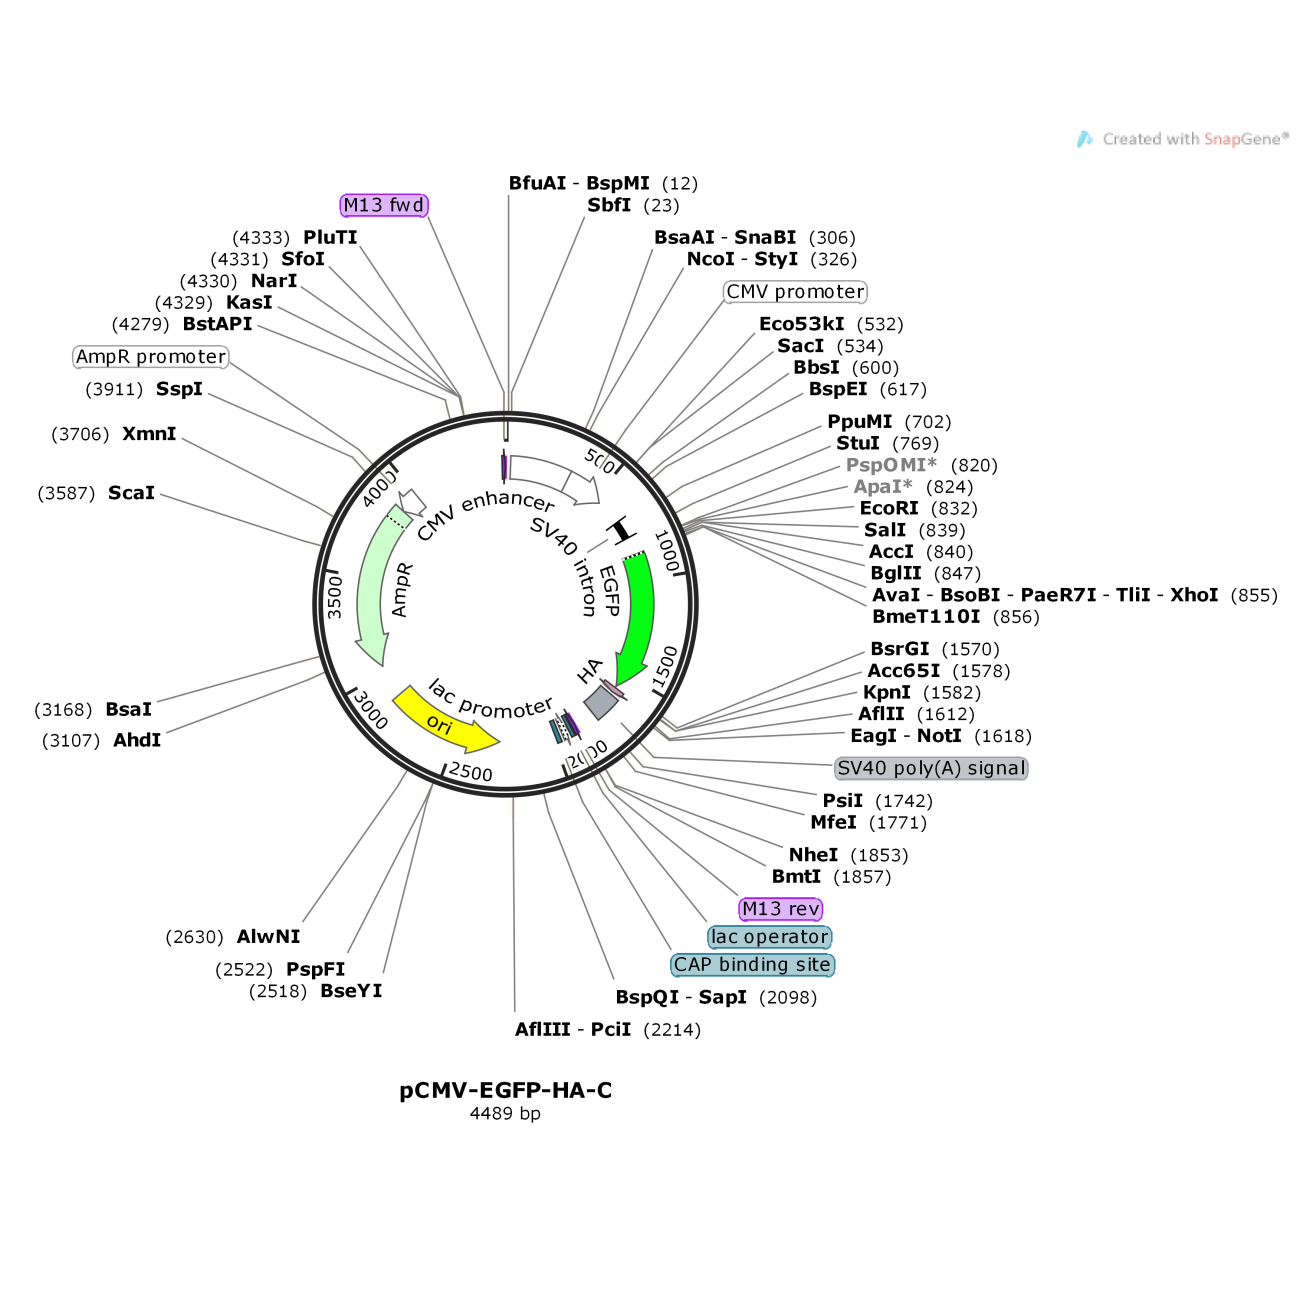Select the BsaI (3168) enzyme label
Image resolution: width=1300 pixels, height=1300 pixels.
point(93,709)
